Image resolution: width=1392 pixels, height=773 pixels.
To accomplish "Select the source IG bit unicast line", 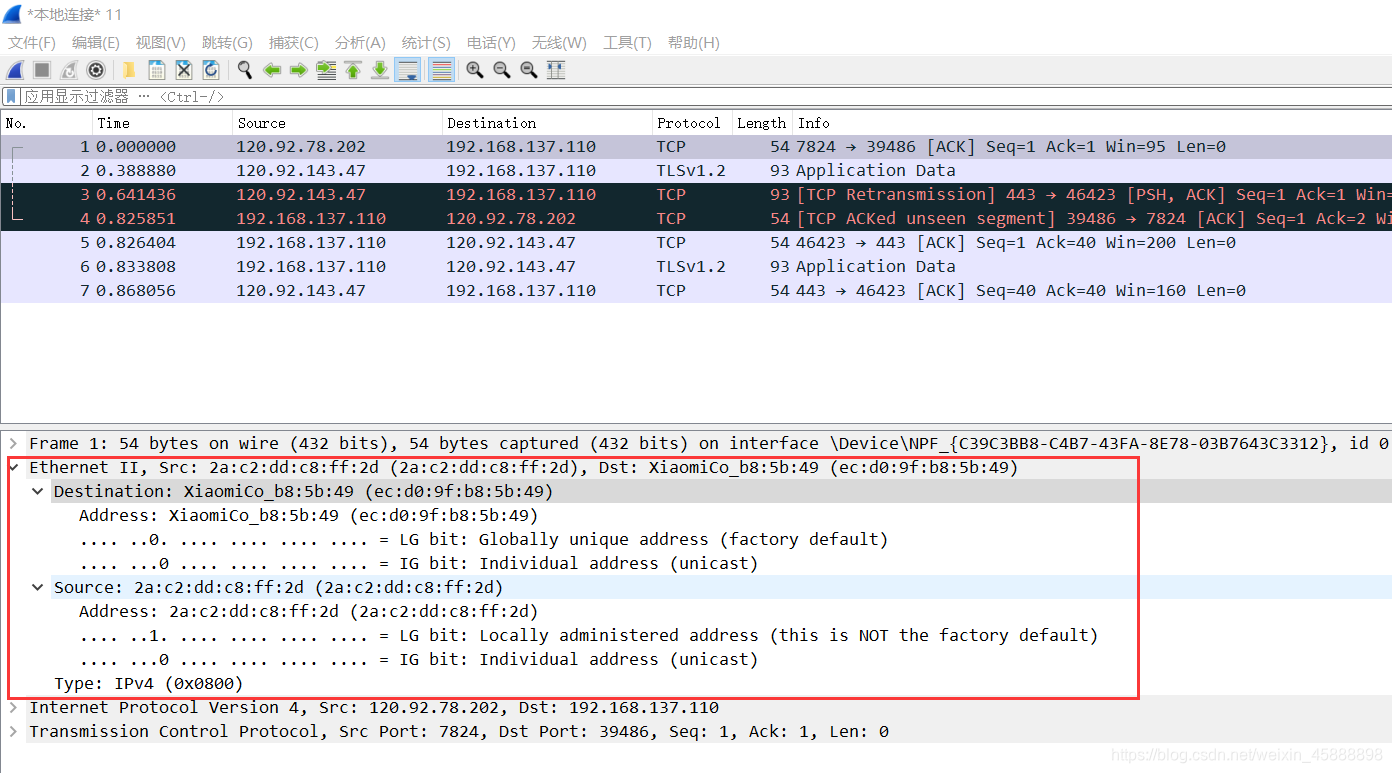I will [419, 659].
